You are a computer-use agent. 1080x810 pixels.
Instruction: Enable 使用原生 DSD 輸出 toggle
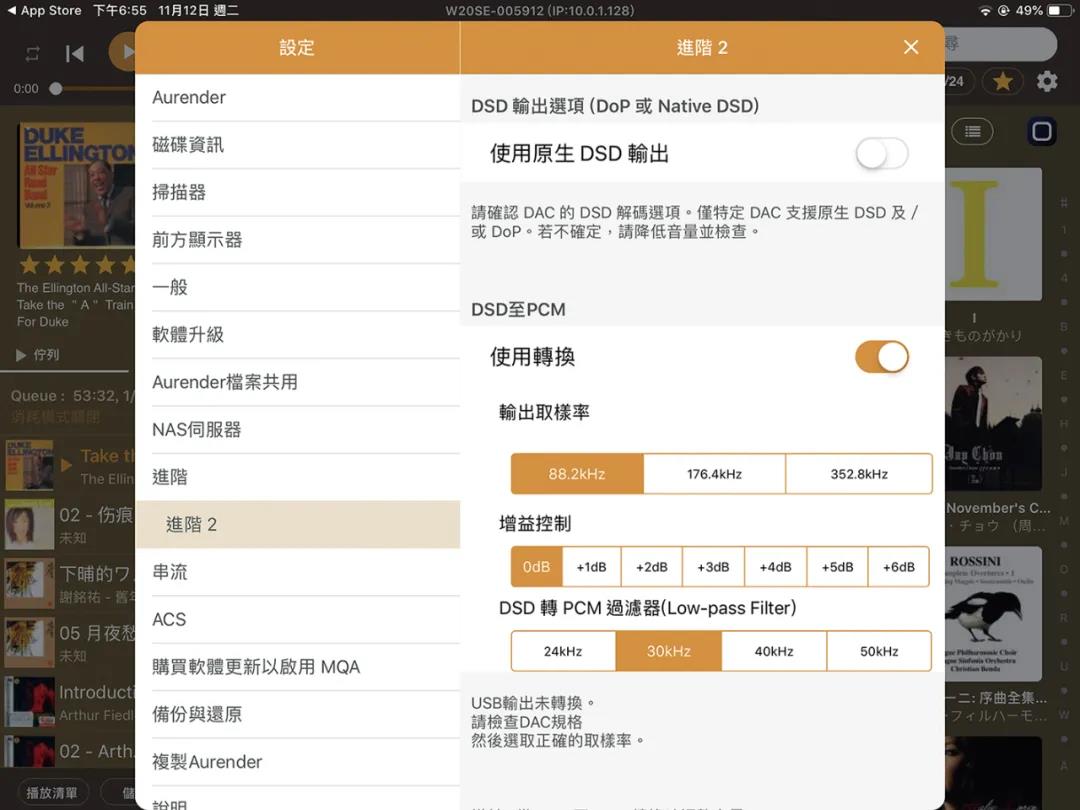[881, 155]
